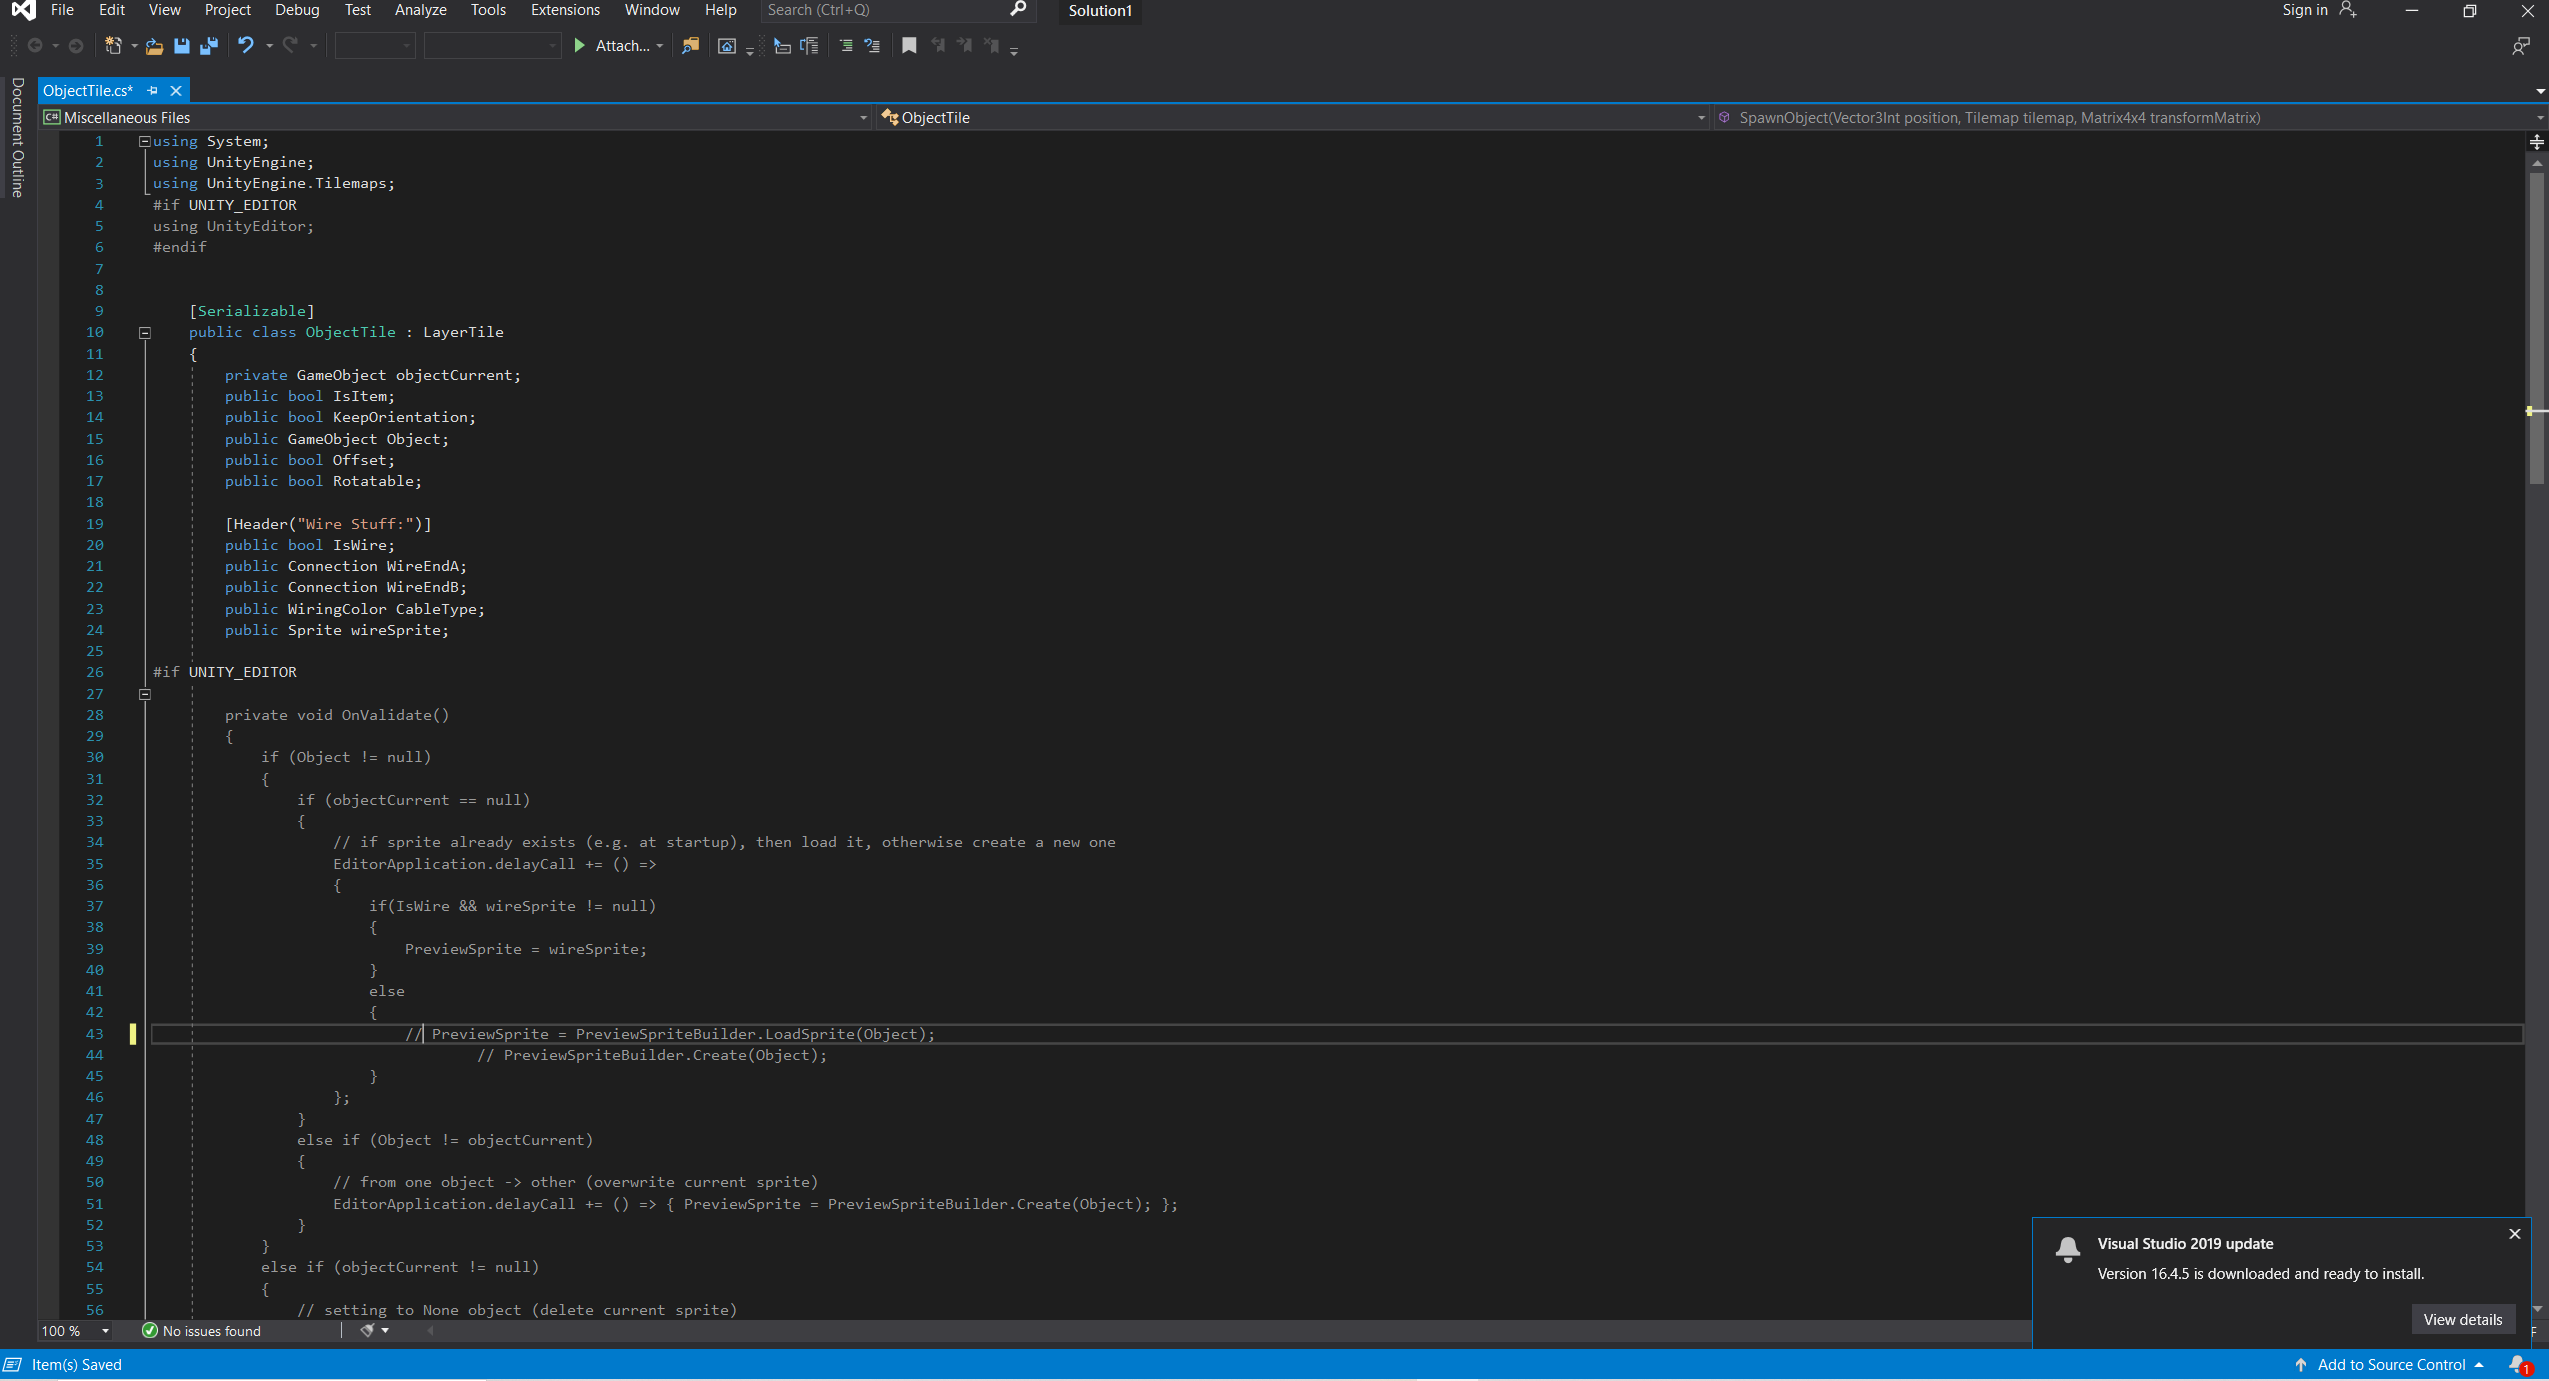The width and height of the screenshot is (2549, 1381).
Task: Open the Solution Explorer home icon
Action: (x=727, y=45)
